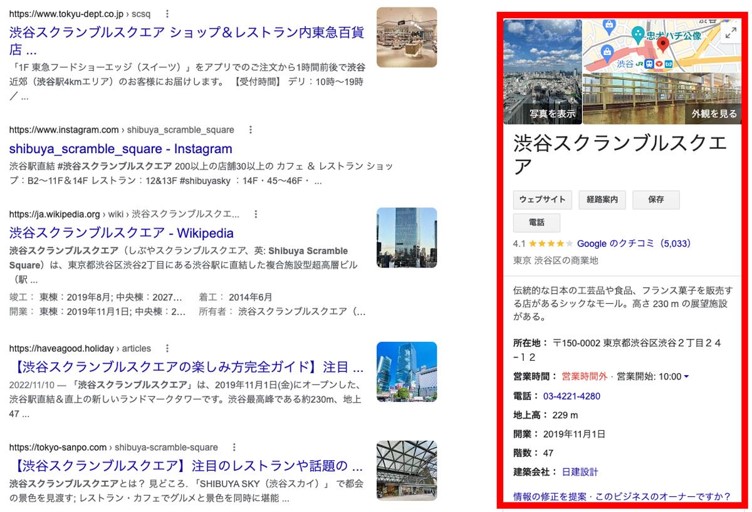Click the Tokyu department store result thumbnail
This screenshot has width=752, height=512.
407,37
